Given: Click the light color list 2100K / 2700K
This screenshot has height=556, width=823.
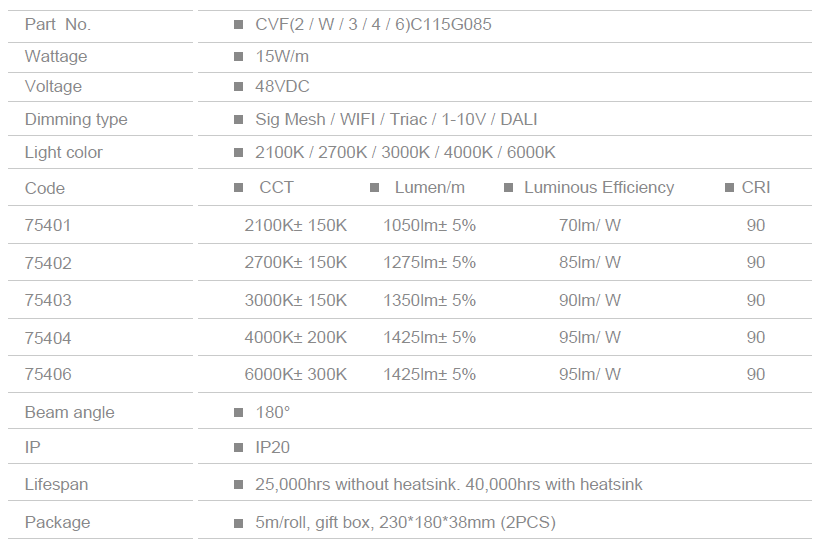Looking at the screenshot, I should point(311,152).
